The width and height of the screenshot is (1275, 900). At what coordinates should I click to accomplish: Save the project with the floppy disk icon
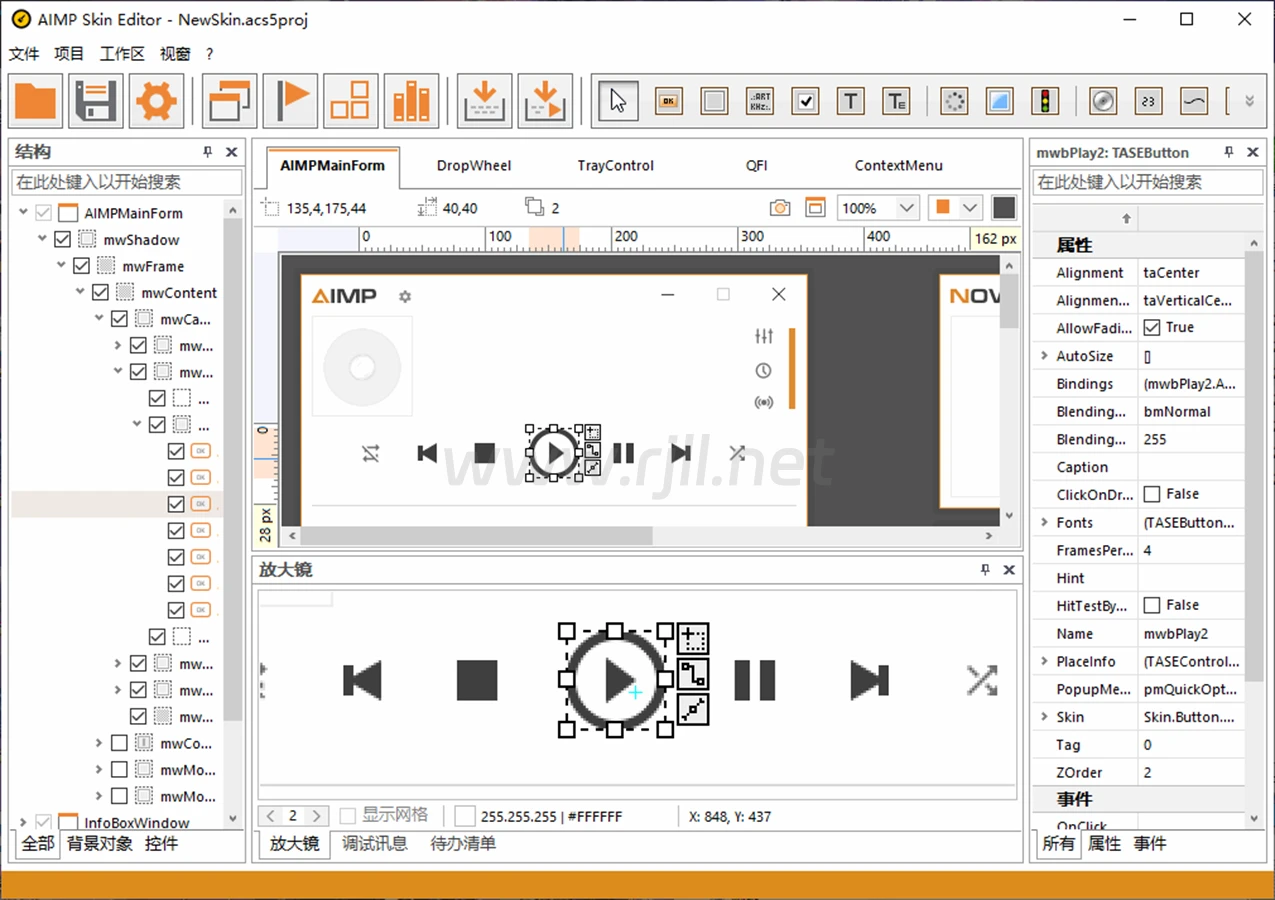coord(96,101)
